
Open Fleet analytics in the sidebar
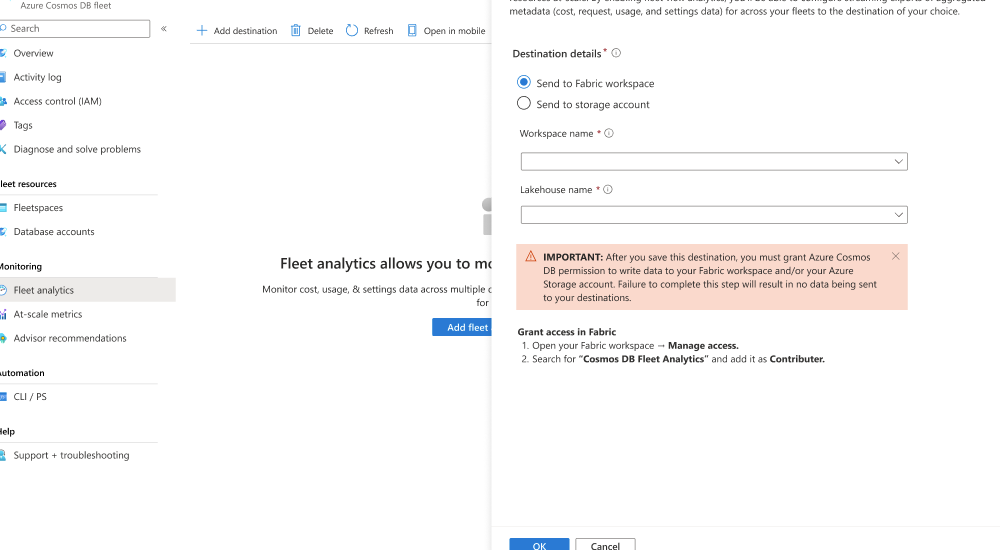[44, 290]
